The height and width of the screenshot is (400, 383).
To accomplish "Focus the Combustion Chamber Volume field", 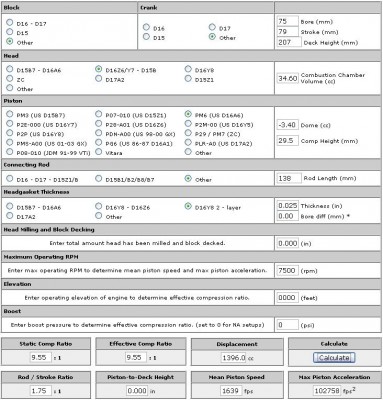I will pos(287,78).
